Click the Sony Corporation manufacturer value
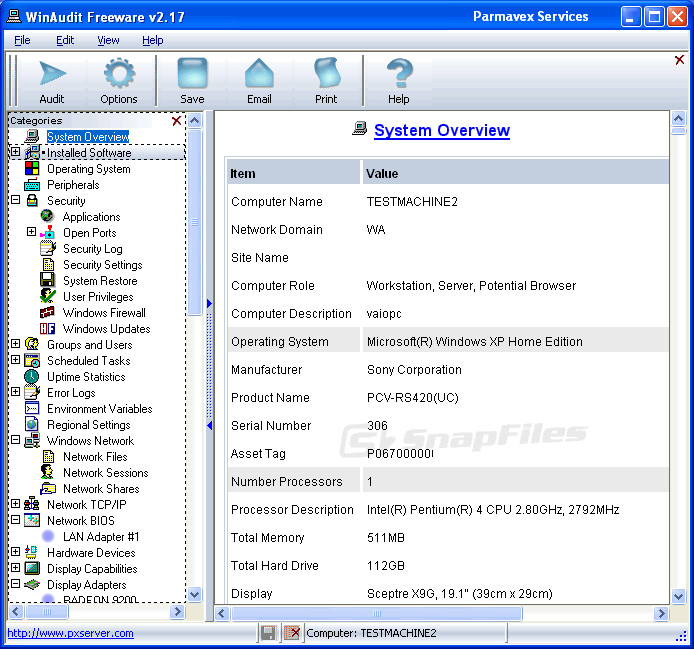This screenshot has width=694, height=649. pyautogui.click(x=414, y=370)
